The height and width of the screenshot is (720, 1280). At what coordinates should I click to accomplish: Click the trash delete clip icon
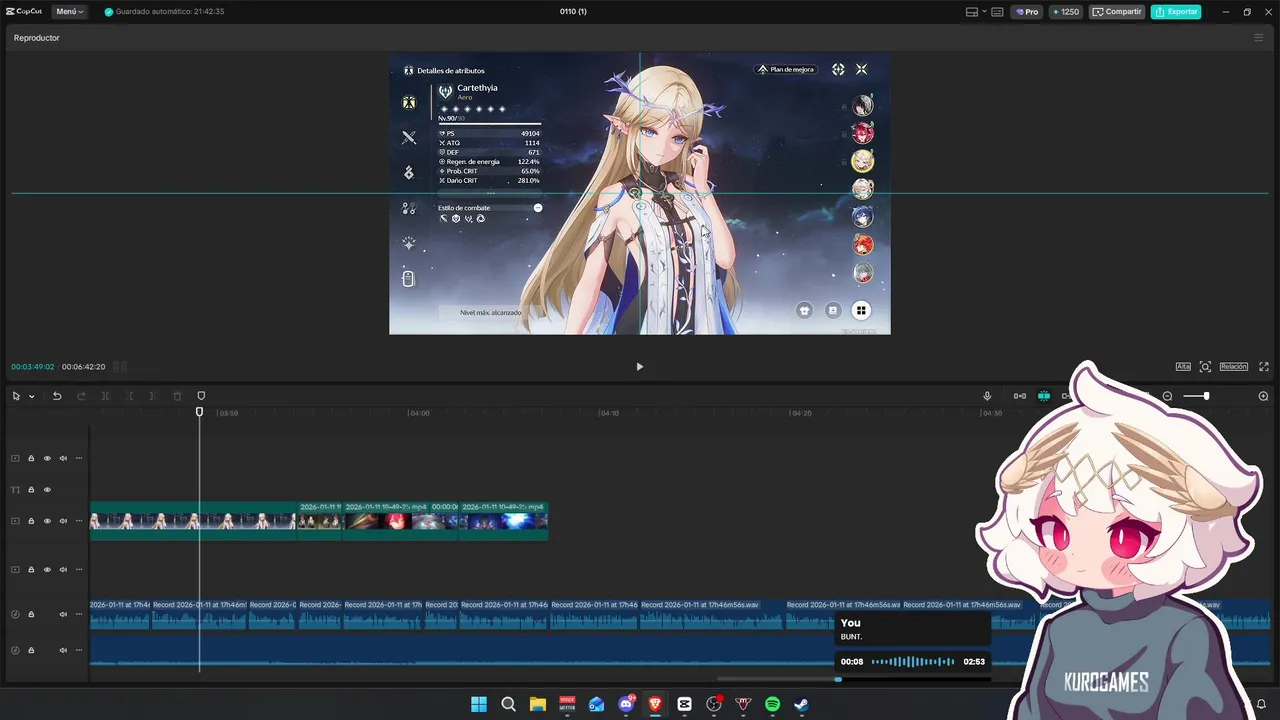(x=178, y=396)
